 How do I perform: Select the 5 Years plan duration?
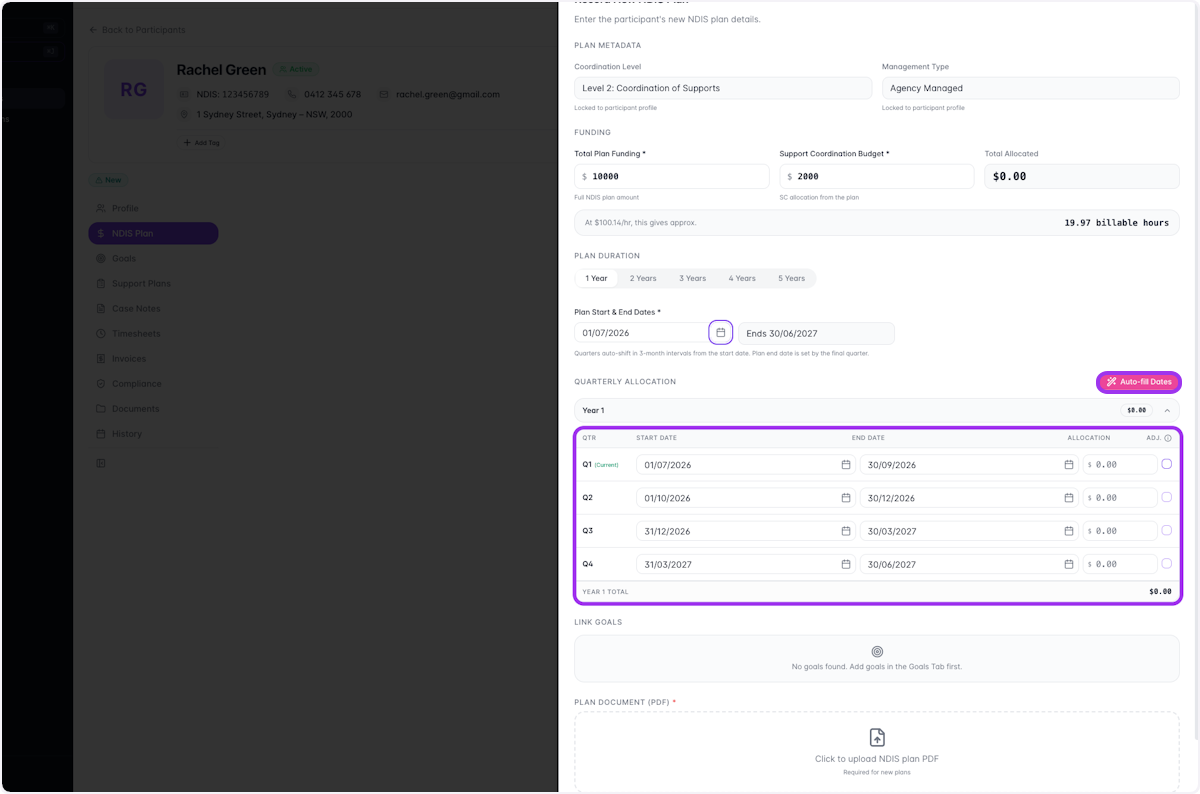(x=791, y=278)
